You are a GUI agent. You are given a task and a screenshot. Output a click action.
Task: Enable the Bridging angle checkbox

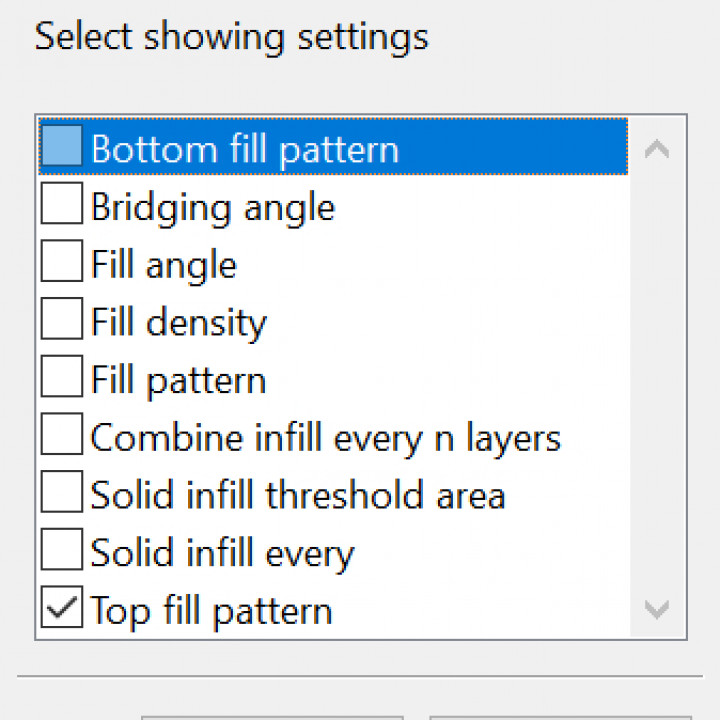[62, 206]
